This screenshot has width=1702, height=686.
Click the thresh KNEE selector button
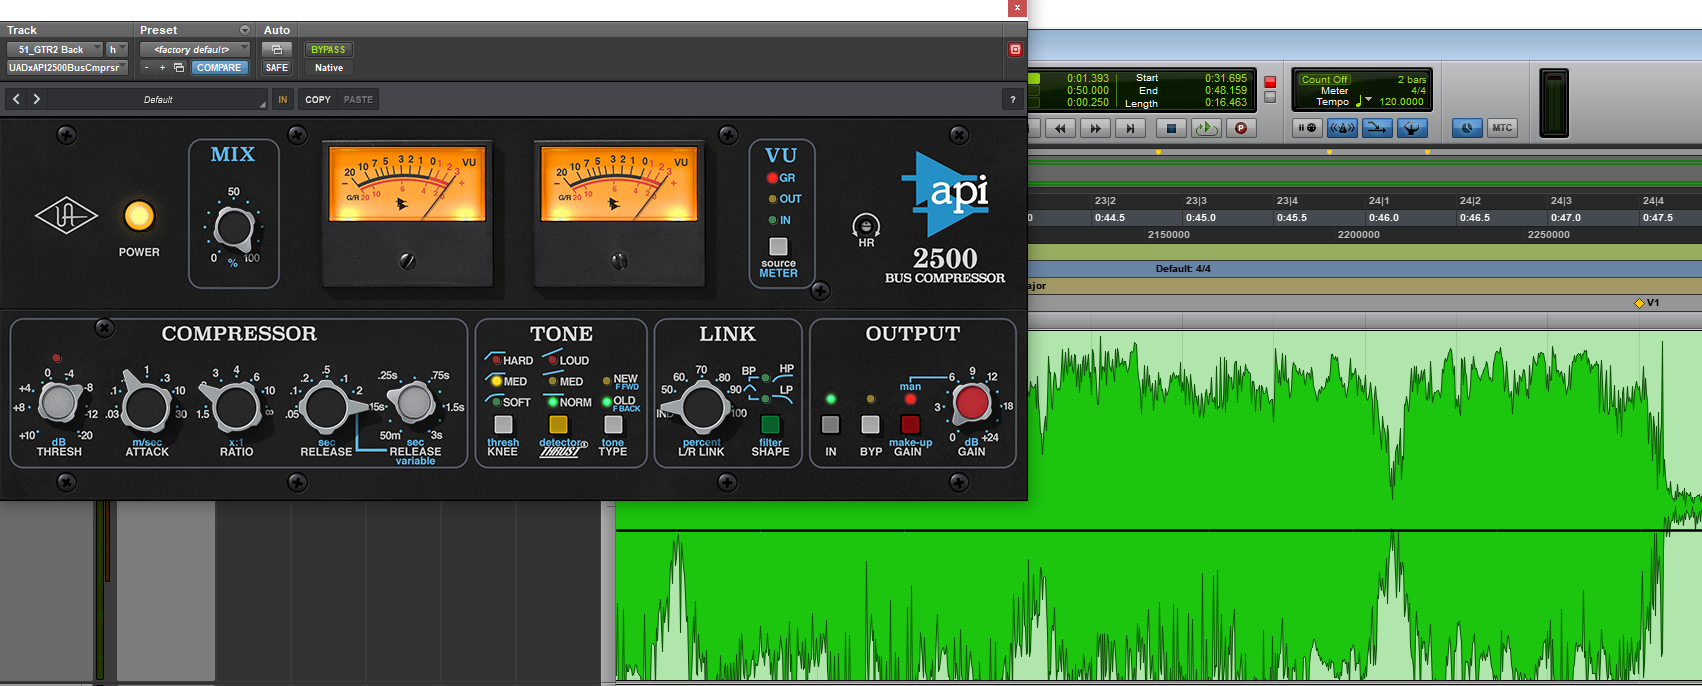(x=503, y=424)
